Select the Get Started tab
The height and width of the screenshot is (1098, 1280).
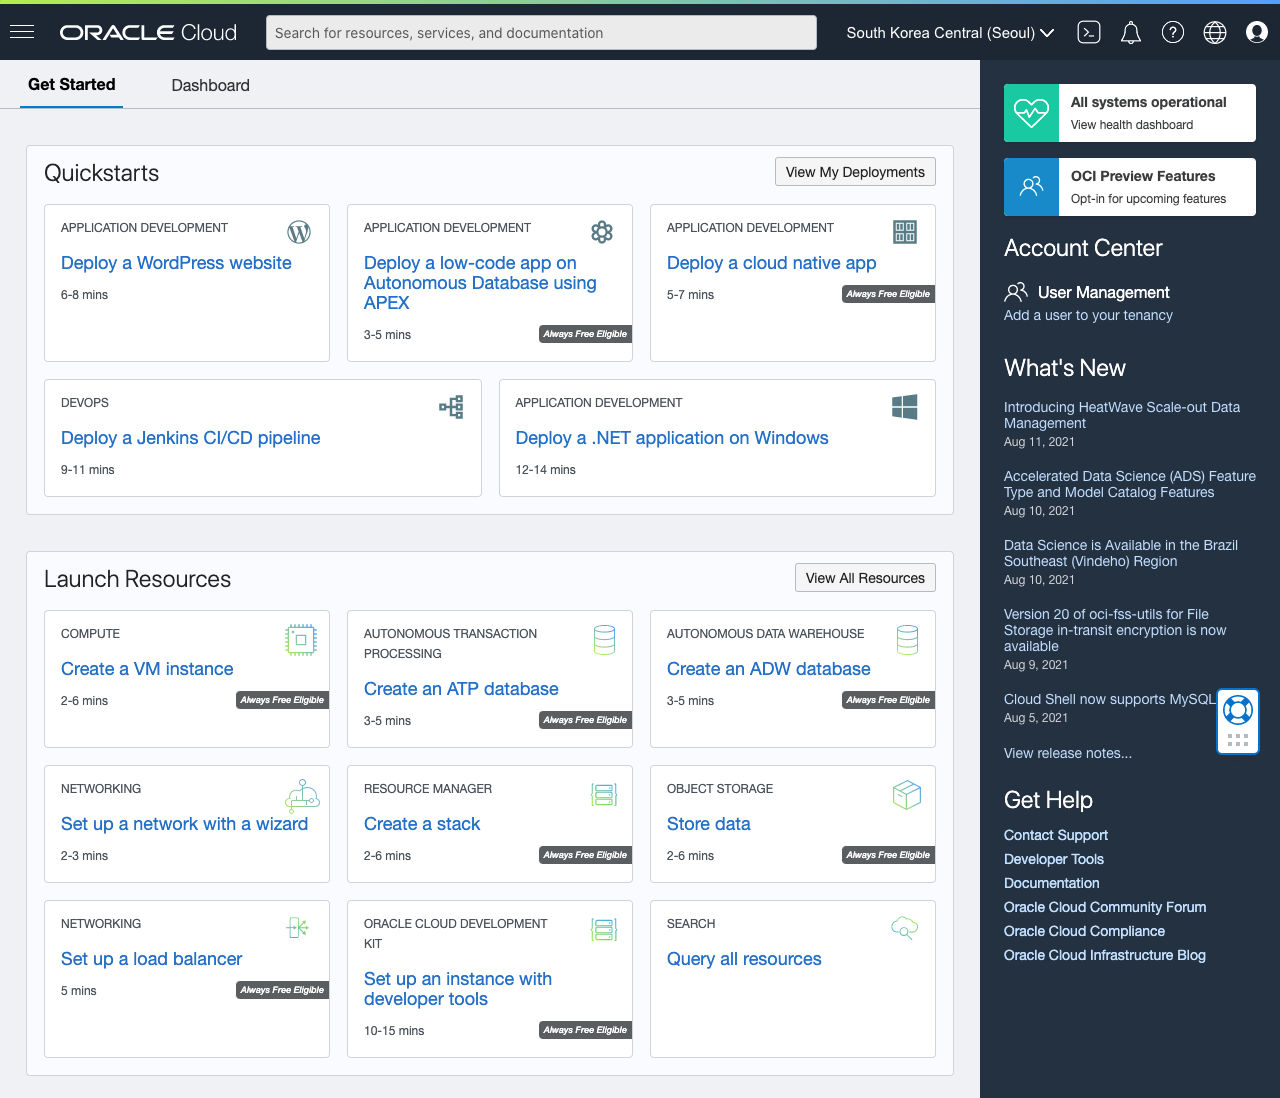point(71,84)
